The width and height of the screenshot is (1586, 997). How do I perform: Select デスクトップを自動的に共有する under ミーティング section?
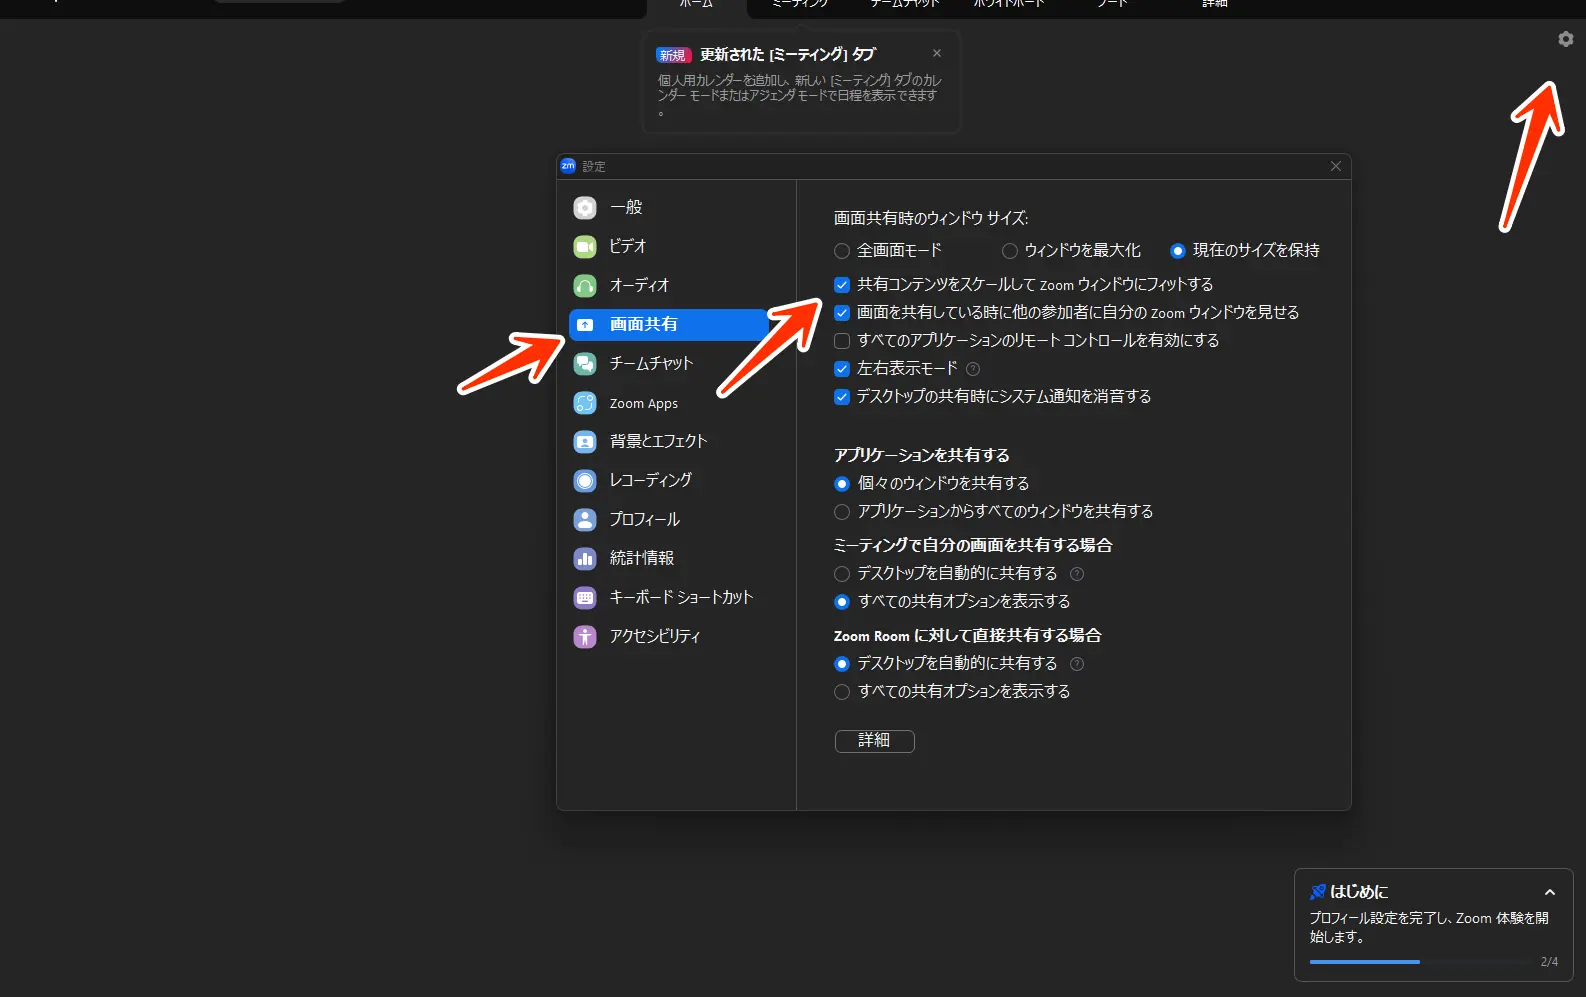point(842,574)
